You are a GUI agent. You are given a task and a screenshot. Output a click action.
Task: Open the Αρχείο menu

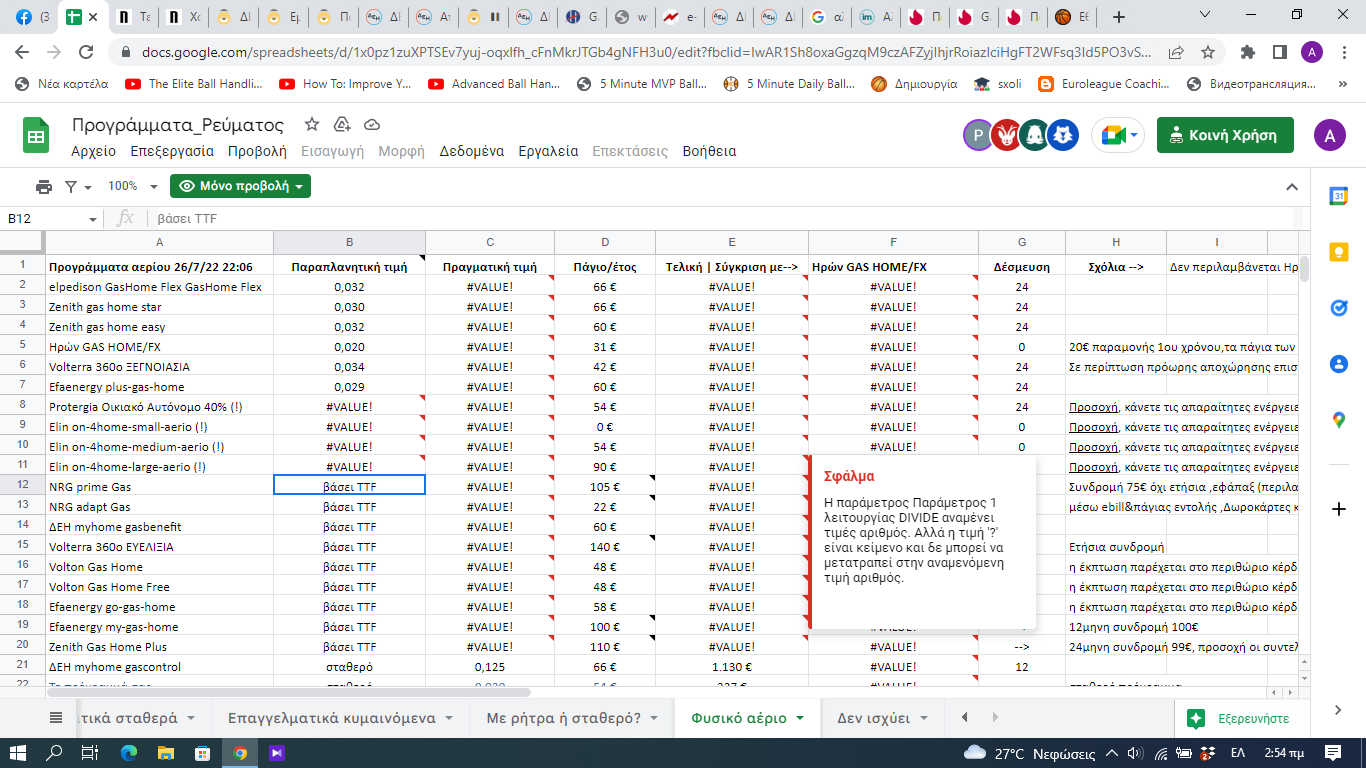pyautogui.click(x=93, y=151)
